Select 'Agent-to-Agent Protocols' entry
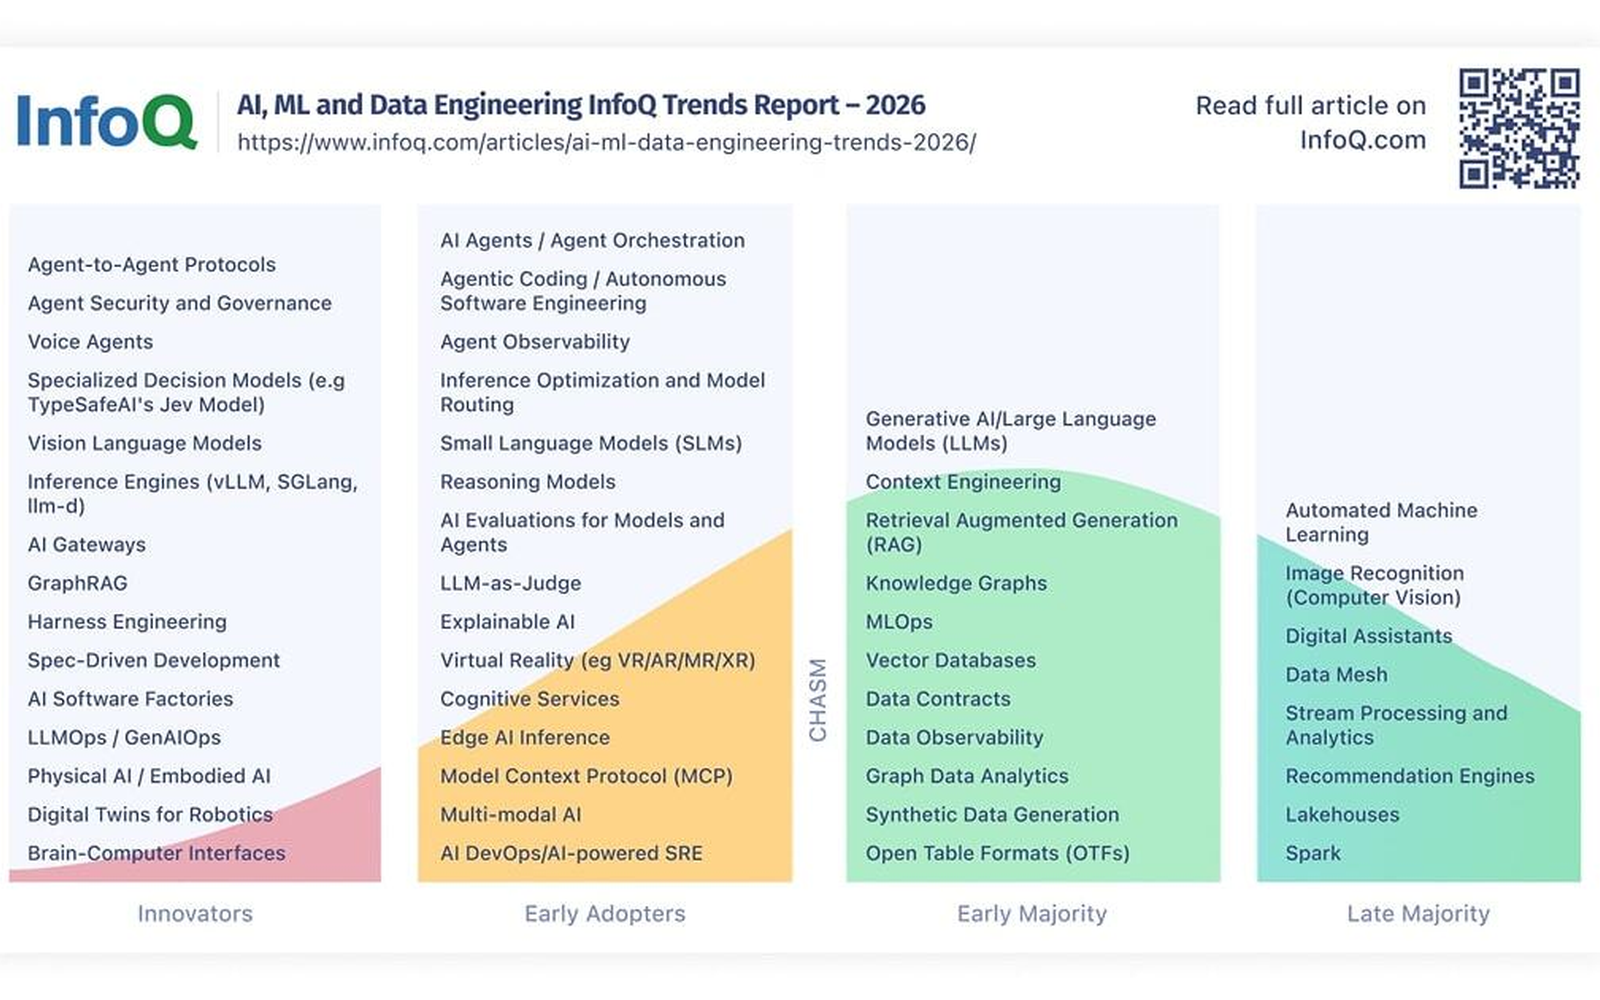 152,265
